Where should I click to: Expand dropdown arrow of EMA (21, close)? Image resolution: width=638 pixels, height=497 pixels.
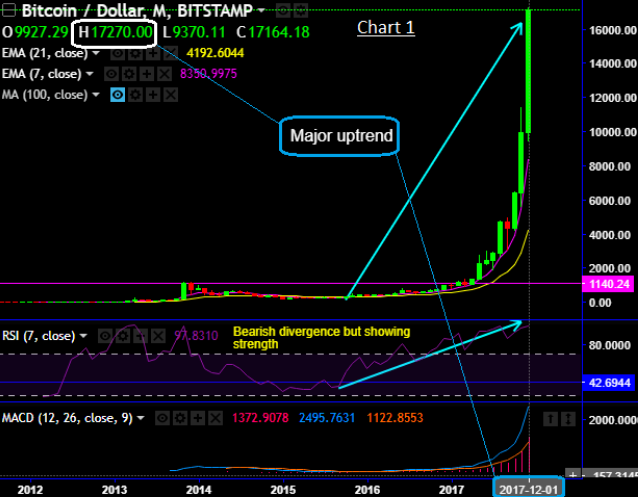(96, 53)
